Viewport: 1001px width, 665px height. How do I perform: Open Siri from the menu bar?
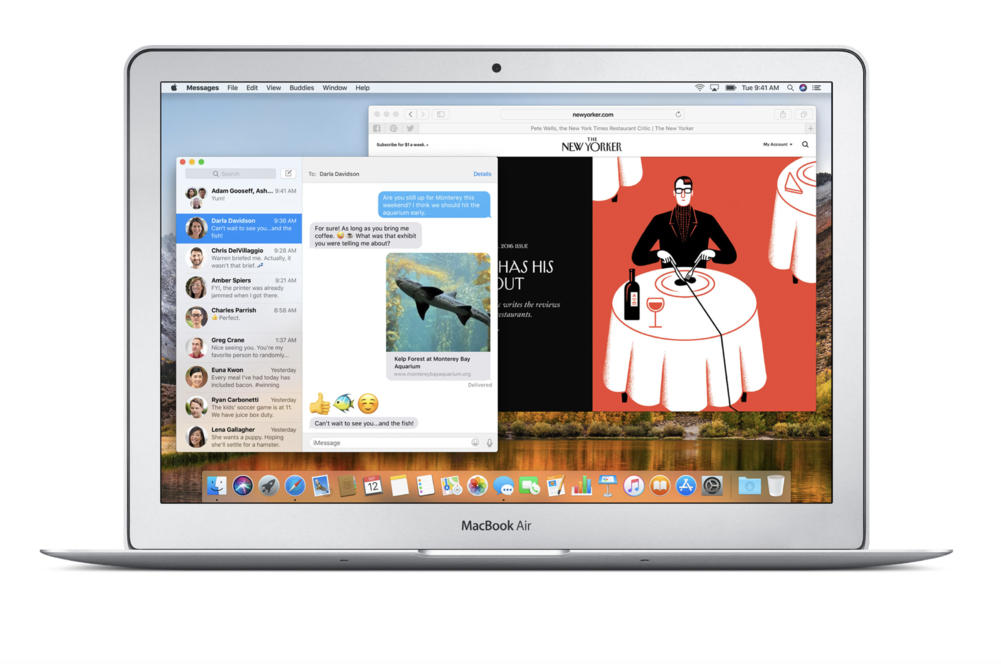[x=802, y=87]
